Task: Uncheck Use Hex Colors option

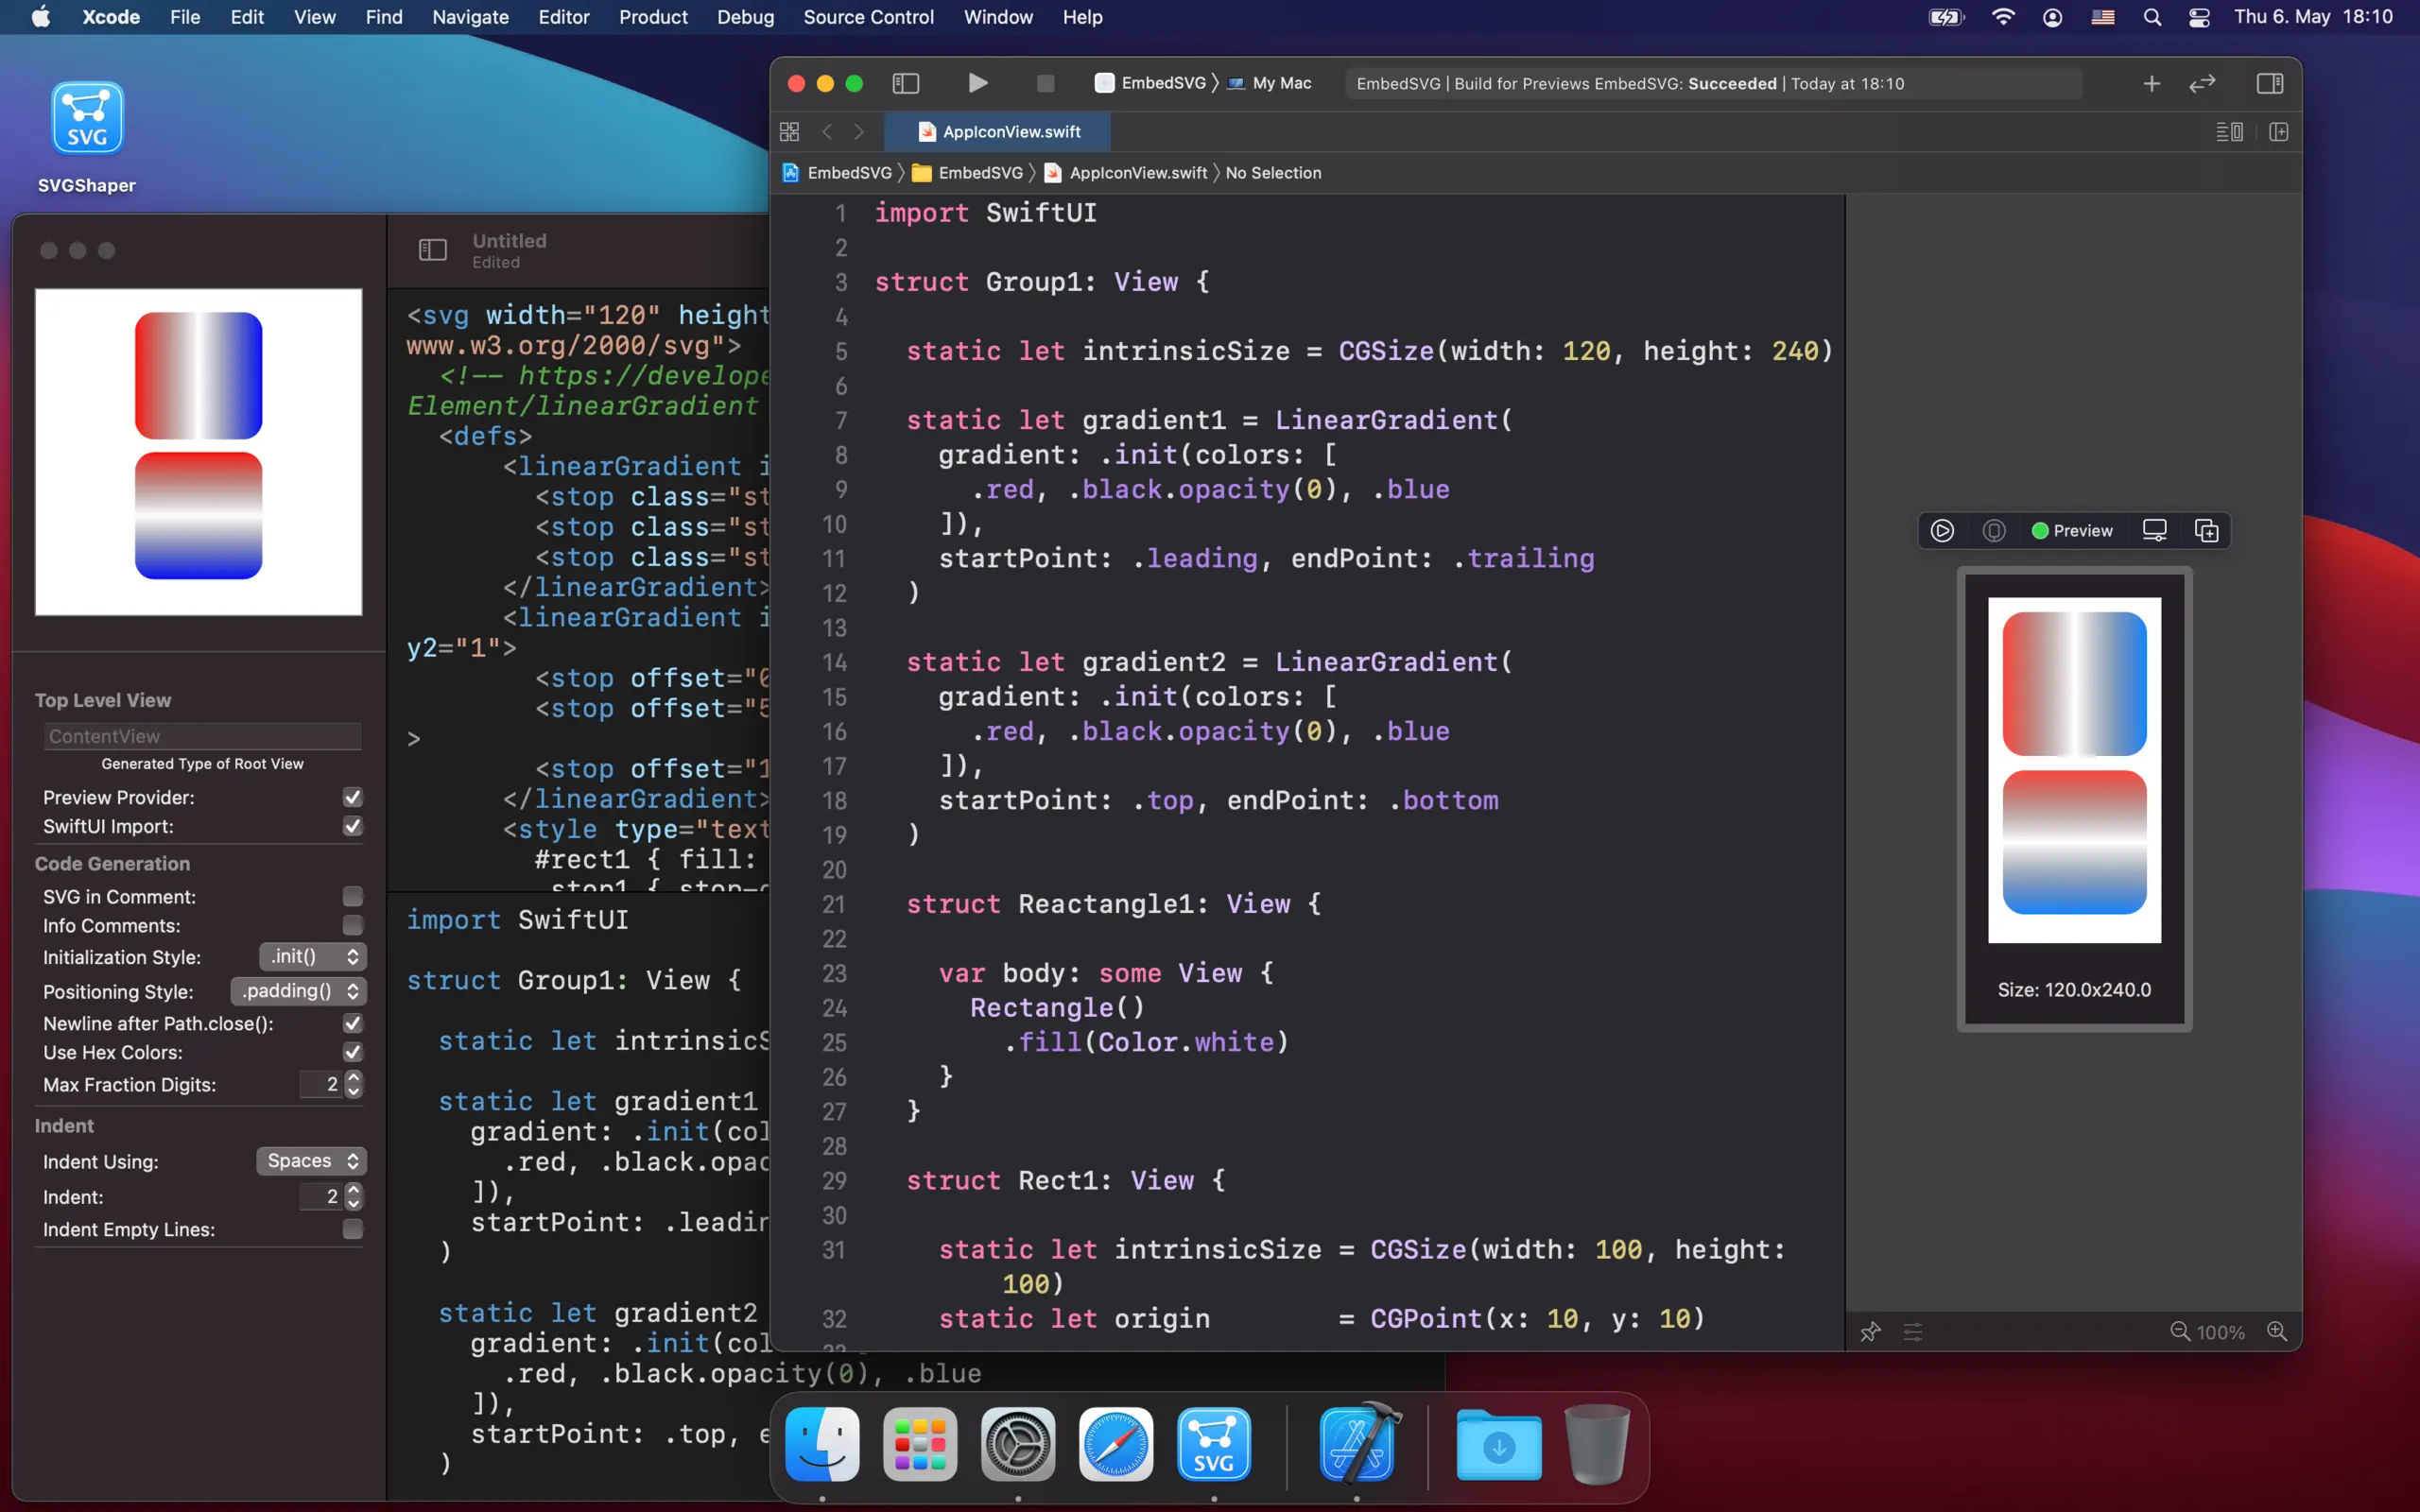Action: coord(352,1052)
